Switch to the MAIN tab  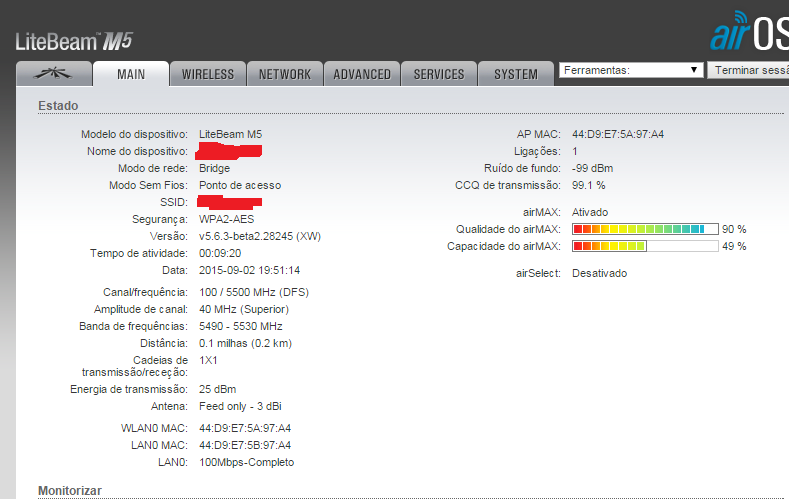pyautogui.click(x=131, y=74)
